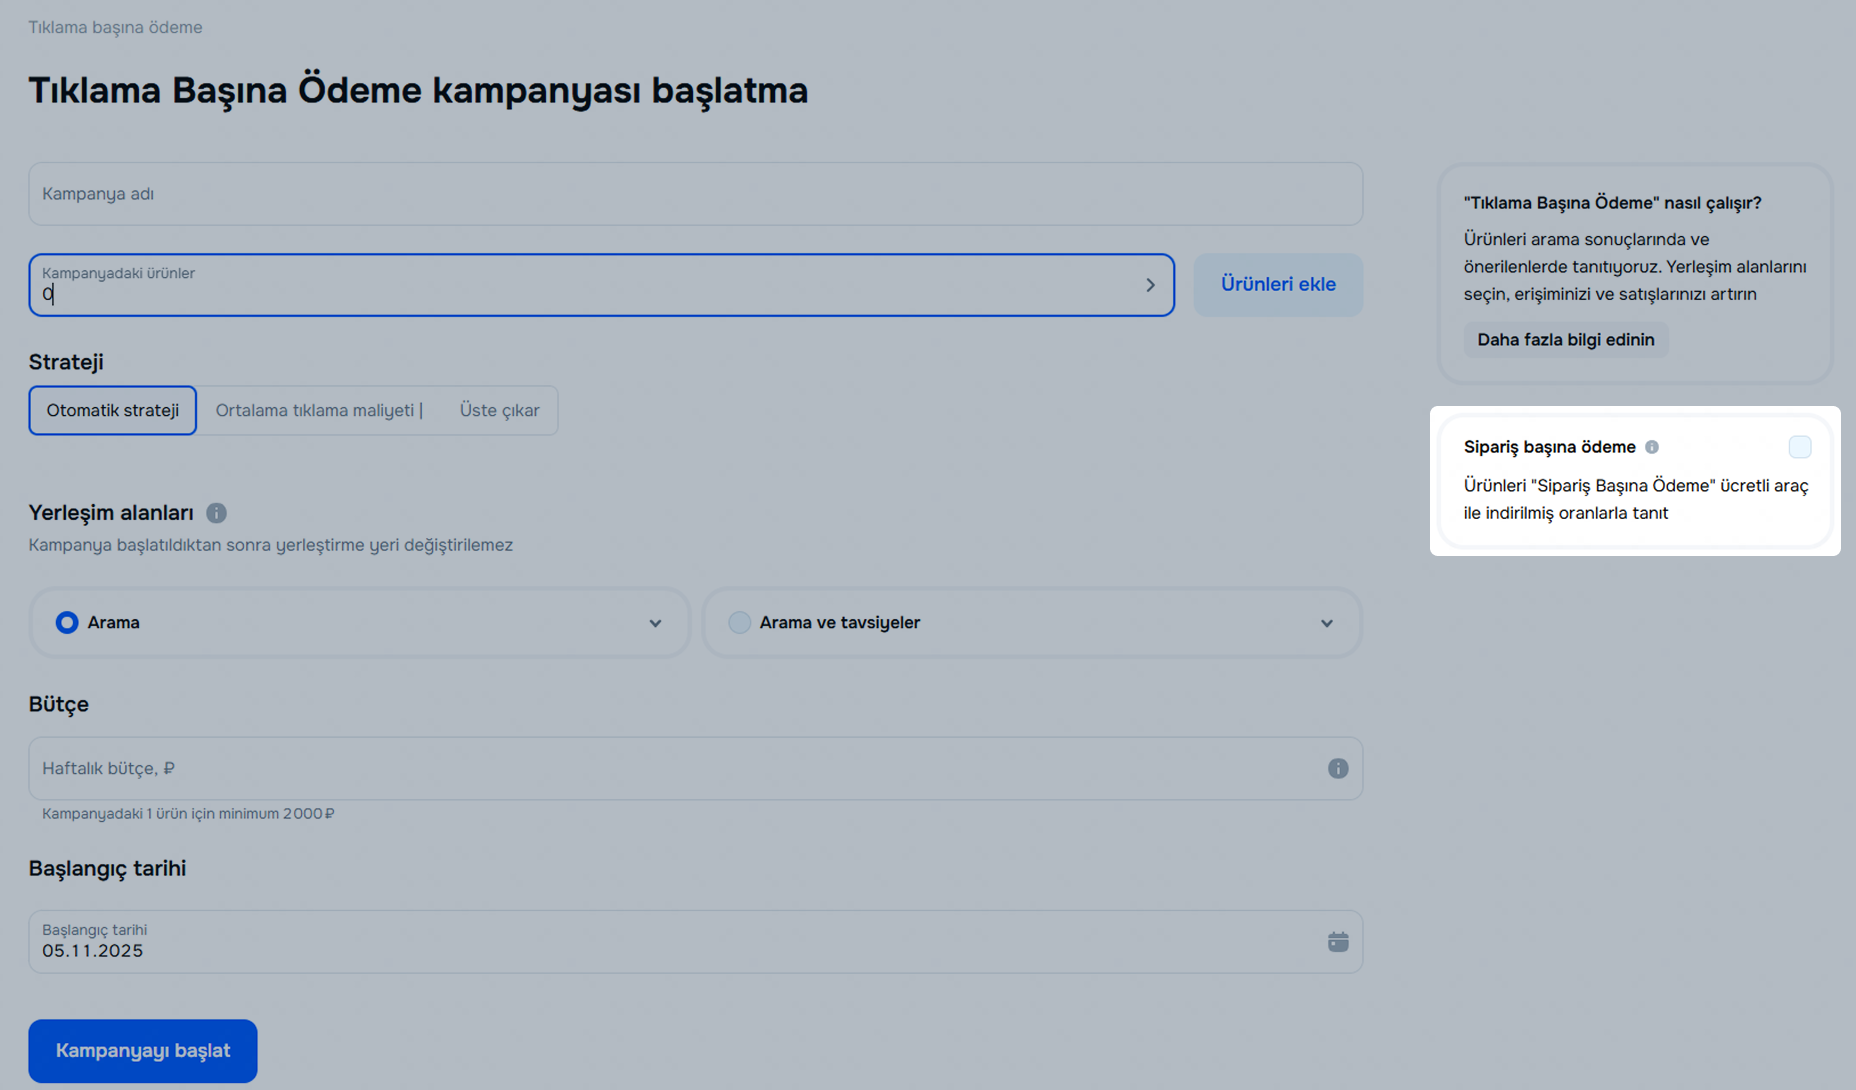Screen dimensions: 1856x1090
Task: Expand the Arama placement chevron
Action: 655,623
